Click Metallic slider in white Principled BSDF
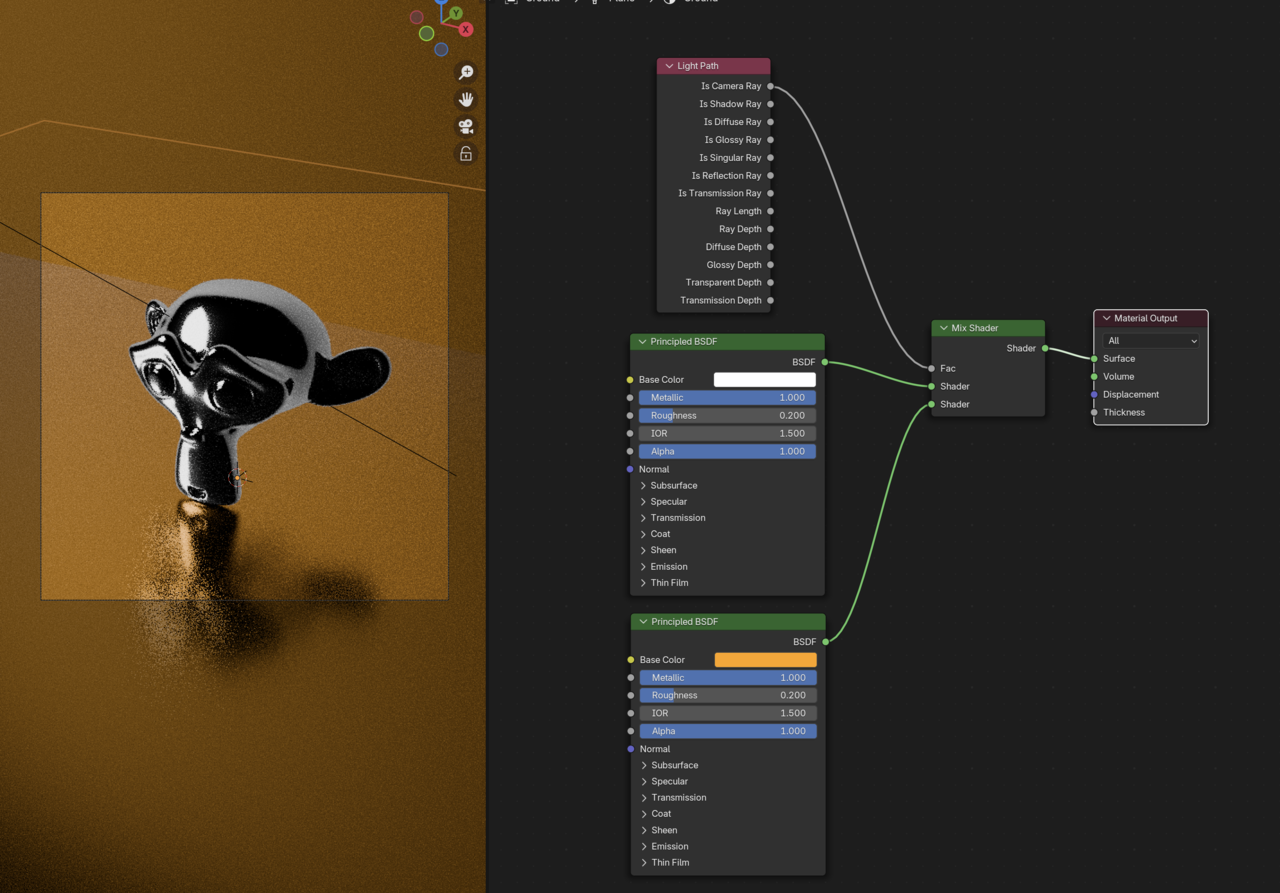Image resolution: width=1280 pixels, height=893 pixels. coord(727,398)
